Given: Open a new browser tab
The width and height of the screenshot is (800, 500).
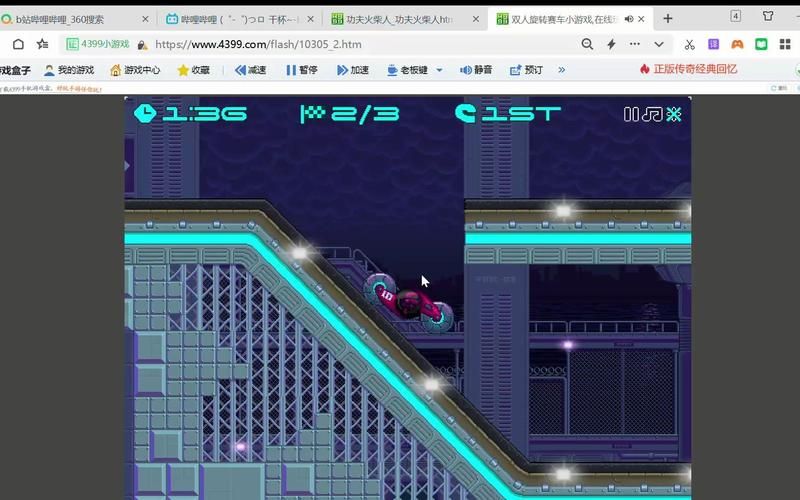Looking at the screenshot, I should click(668, 19).
